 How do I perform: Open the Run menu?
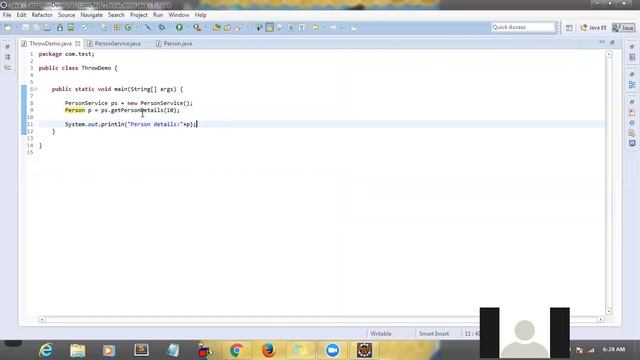[x=158, y=15]
